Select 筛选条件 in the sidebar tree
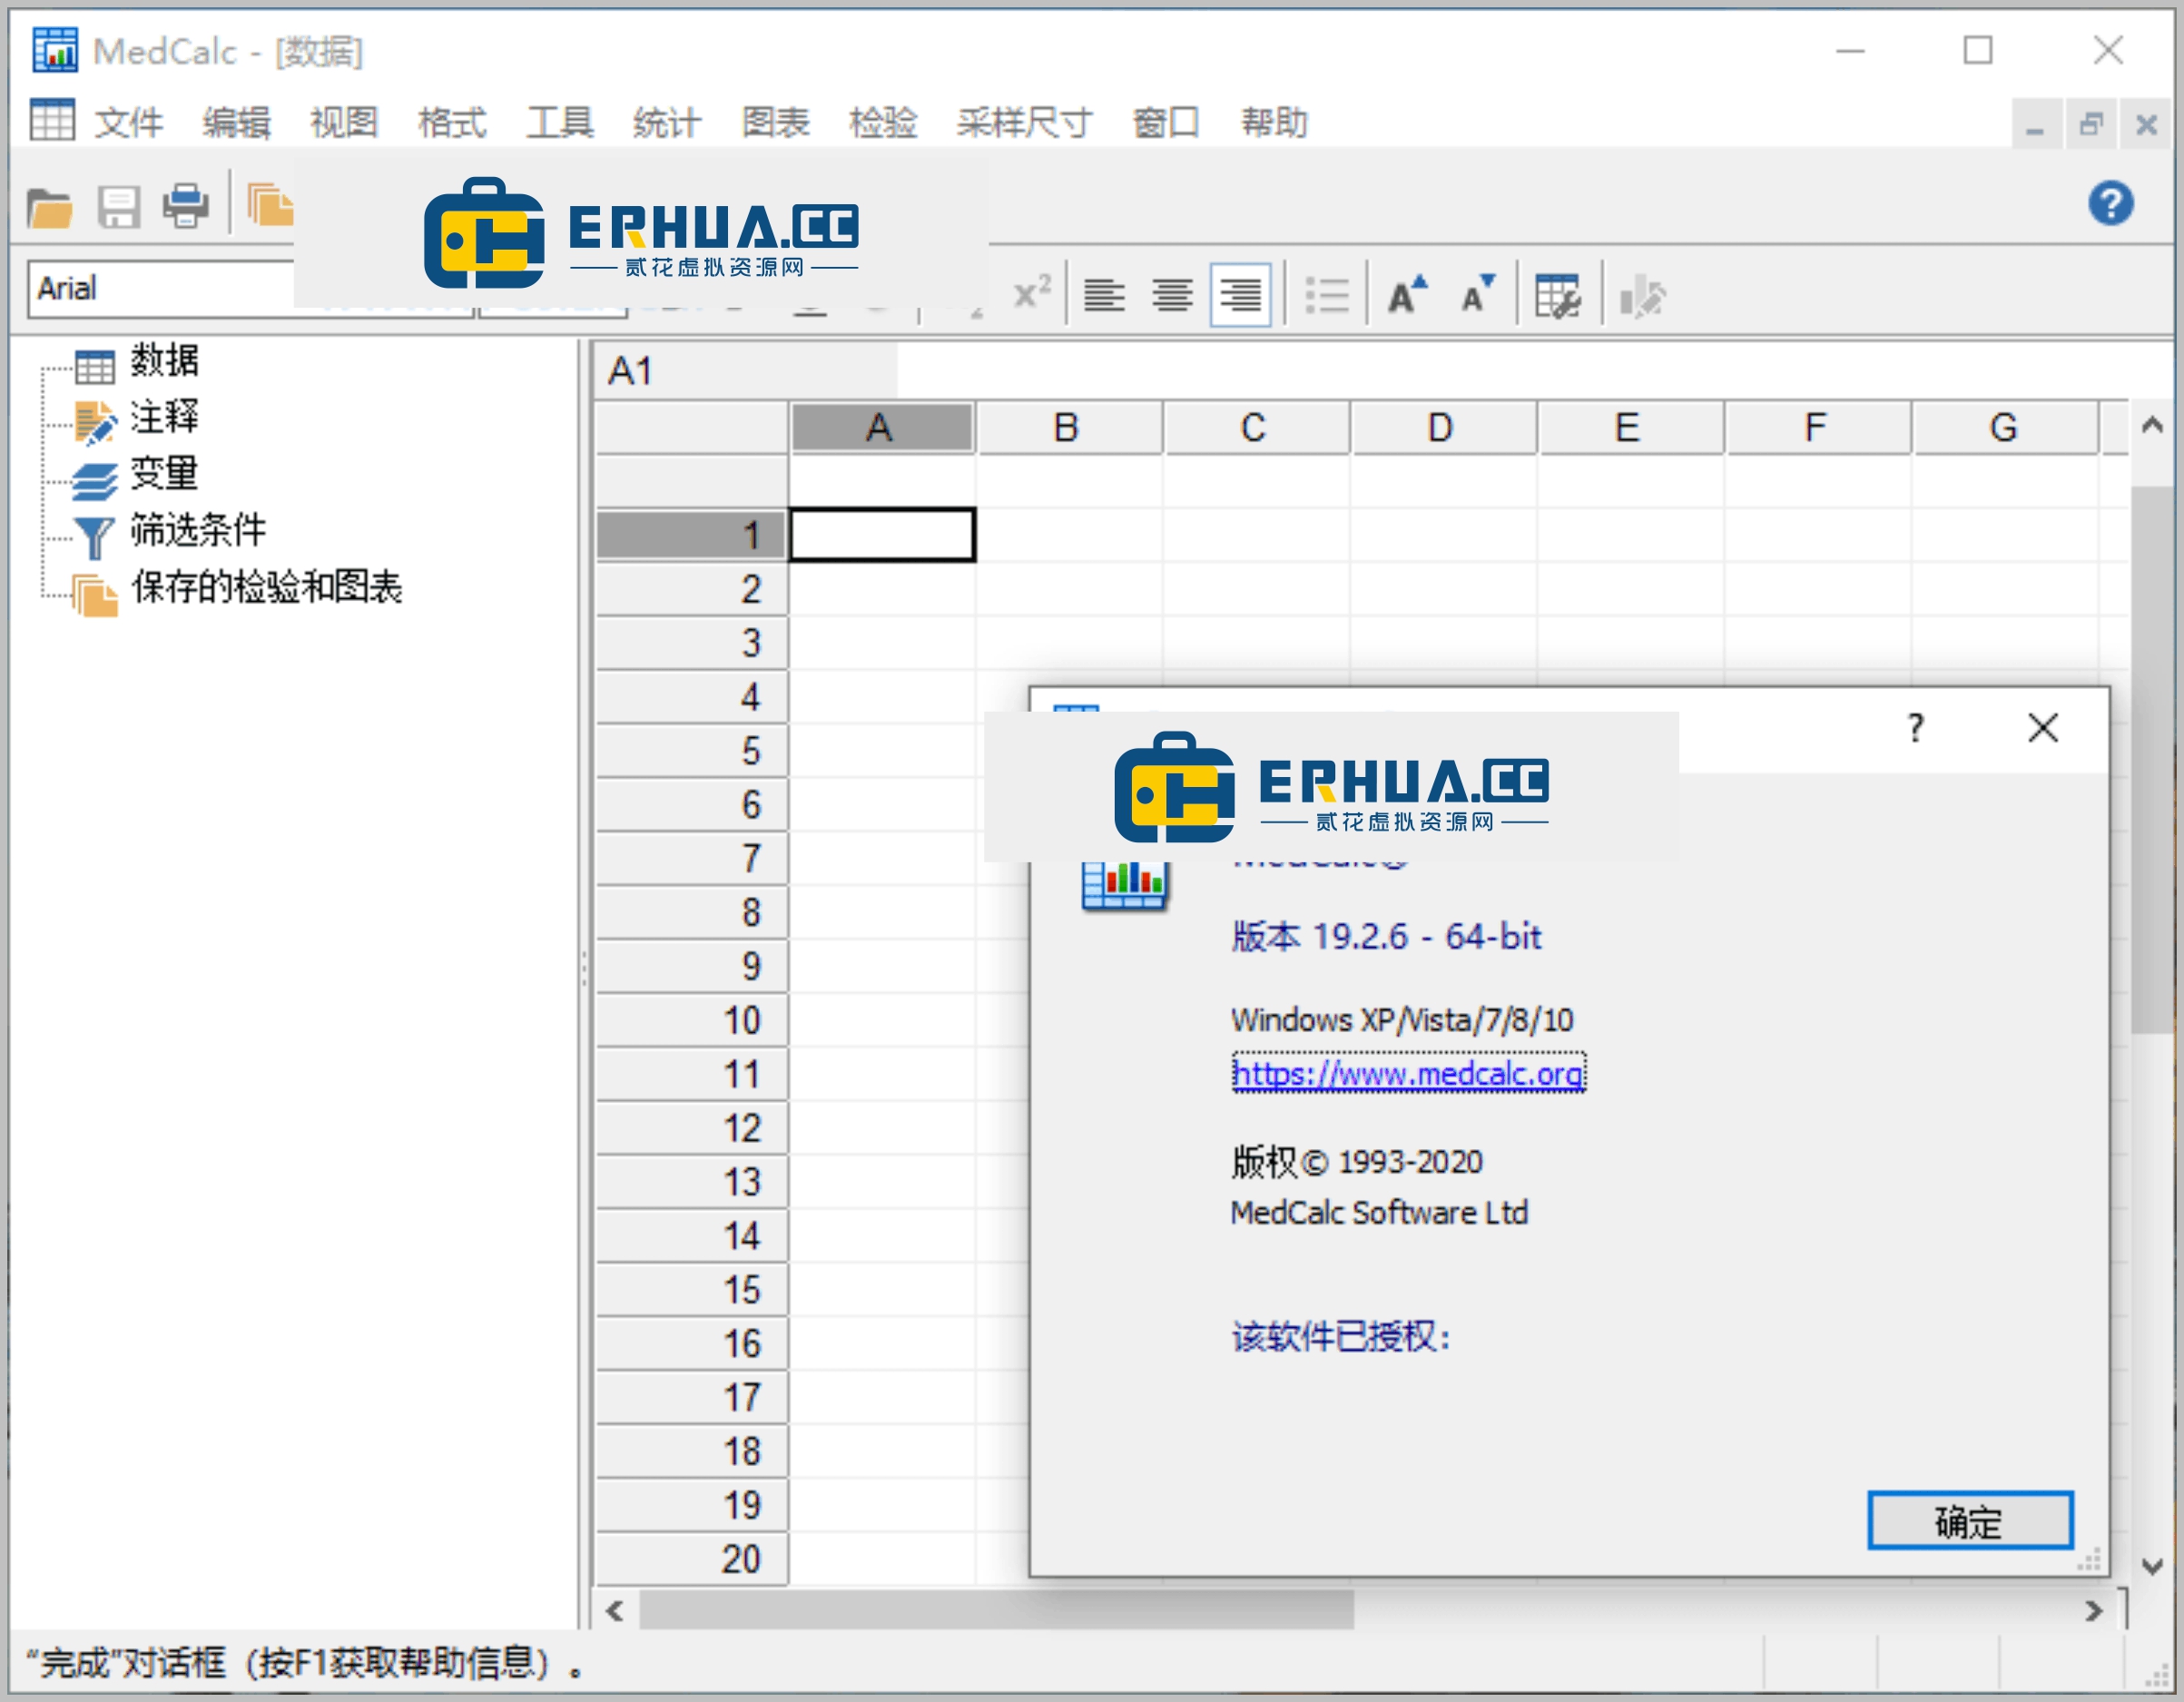This screenshot has width=2184, height=1702. point(198,531)
